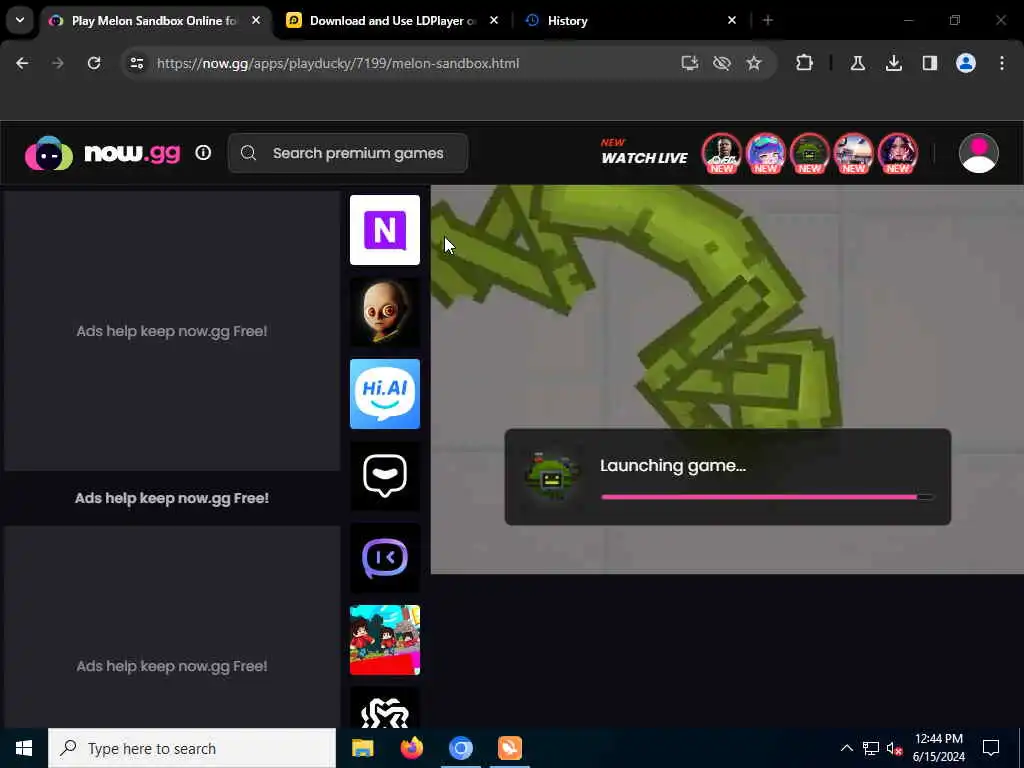Open the taskbar clock and date
Screen dimensions: 1024x768
pyautogui.click(x=938, y=748)
